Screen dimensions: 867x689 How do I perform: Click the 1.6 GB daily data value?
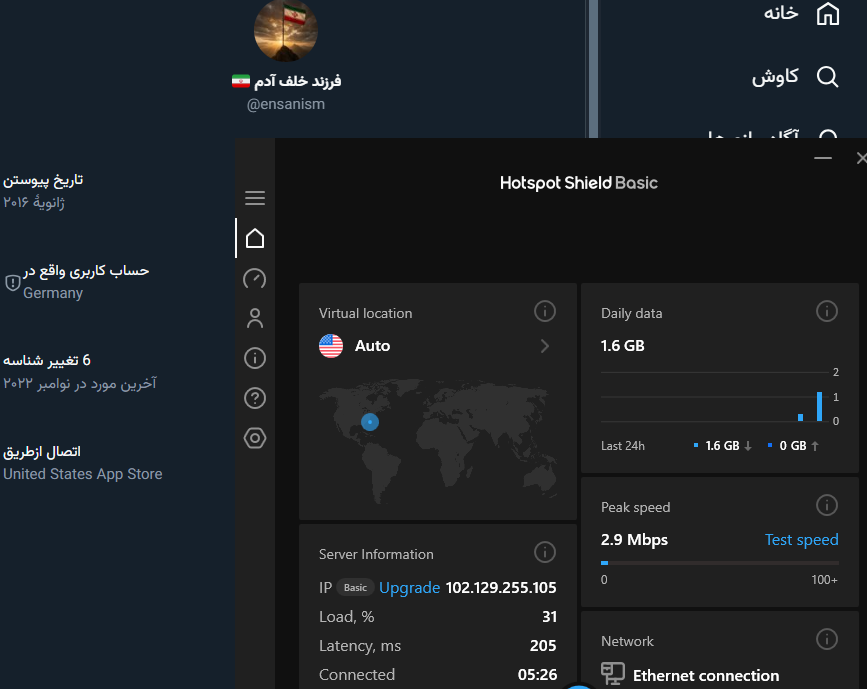623,346
